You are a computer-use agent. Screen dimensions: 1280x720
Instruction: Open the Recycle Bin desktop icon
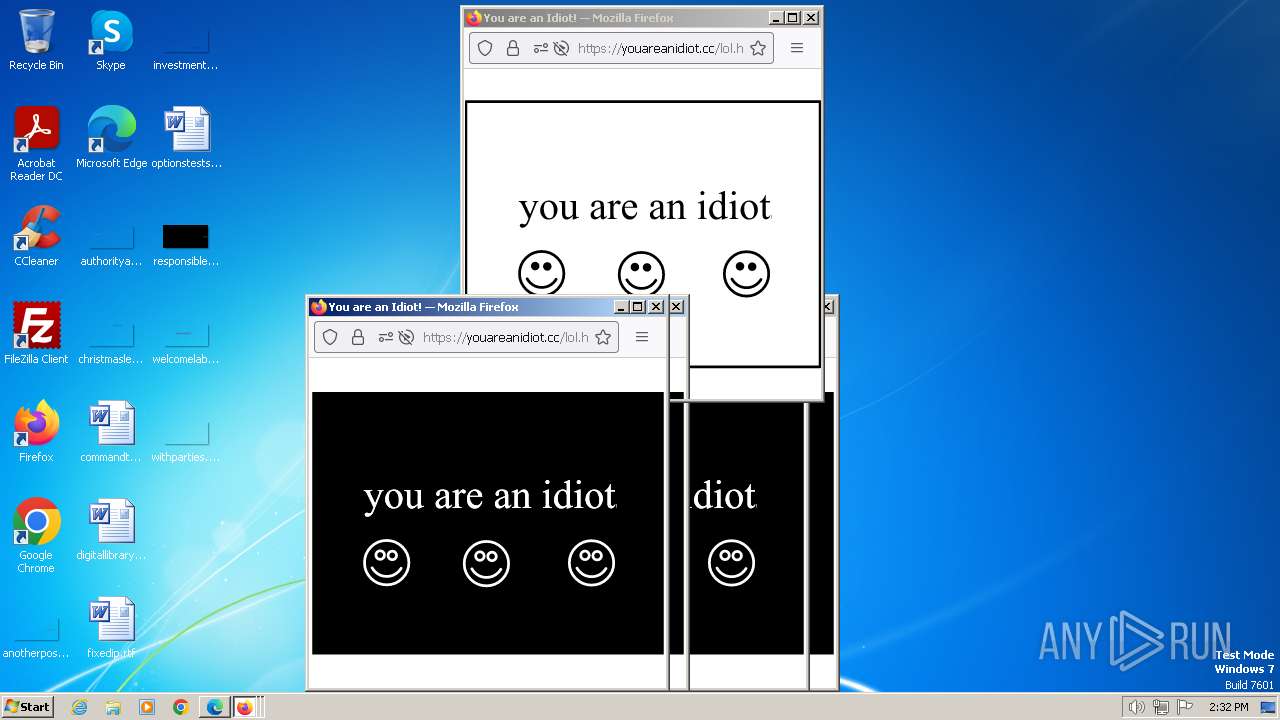[x=36, y=40]
